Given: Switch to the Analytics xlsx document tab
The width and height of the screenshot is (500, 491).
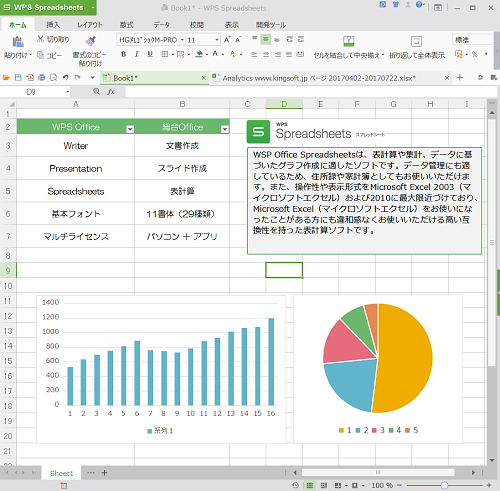Looking at the screenshot, I should [x=319, y=78].
